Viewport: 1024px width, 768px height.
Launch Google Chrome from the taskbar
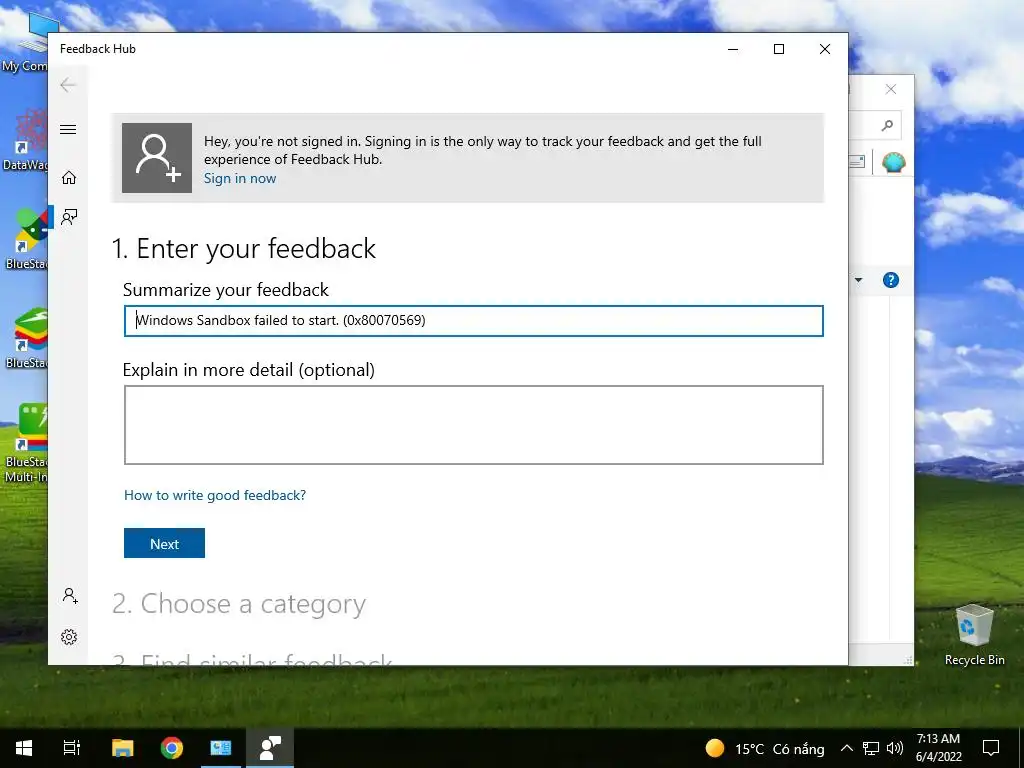172,748
